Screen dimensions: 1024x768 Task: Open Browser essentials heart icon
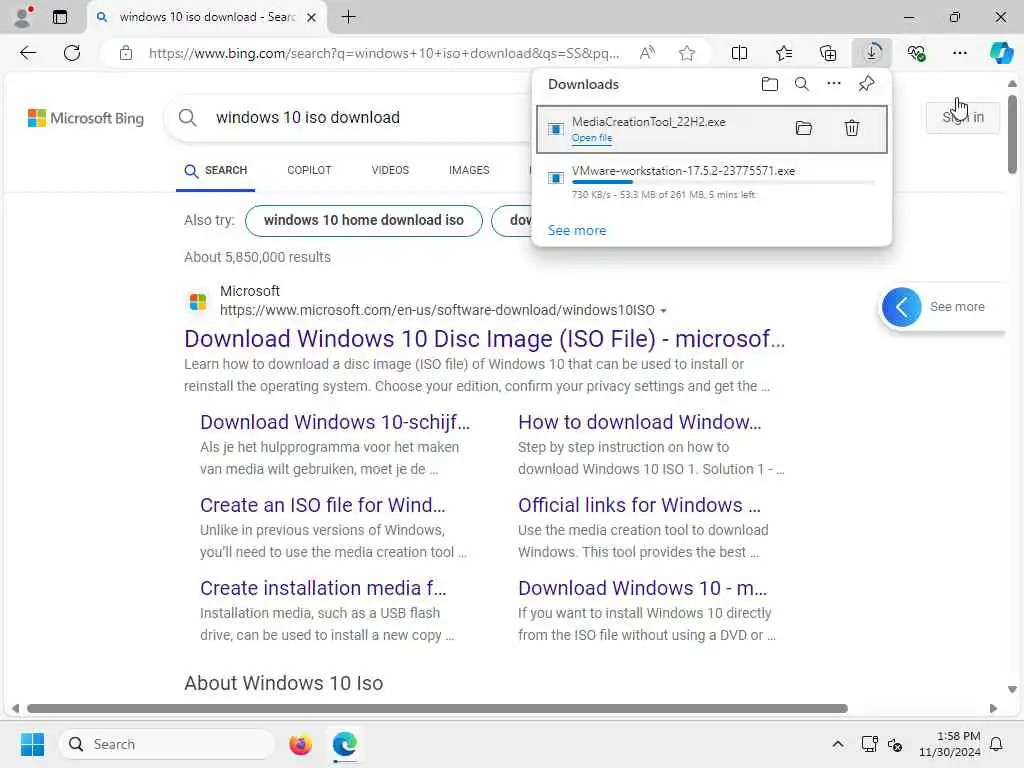coord(916,53)
